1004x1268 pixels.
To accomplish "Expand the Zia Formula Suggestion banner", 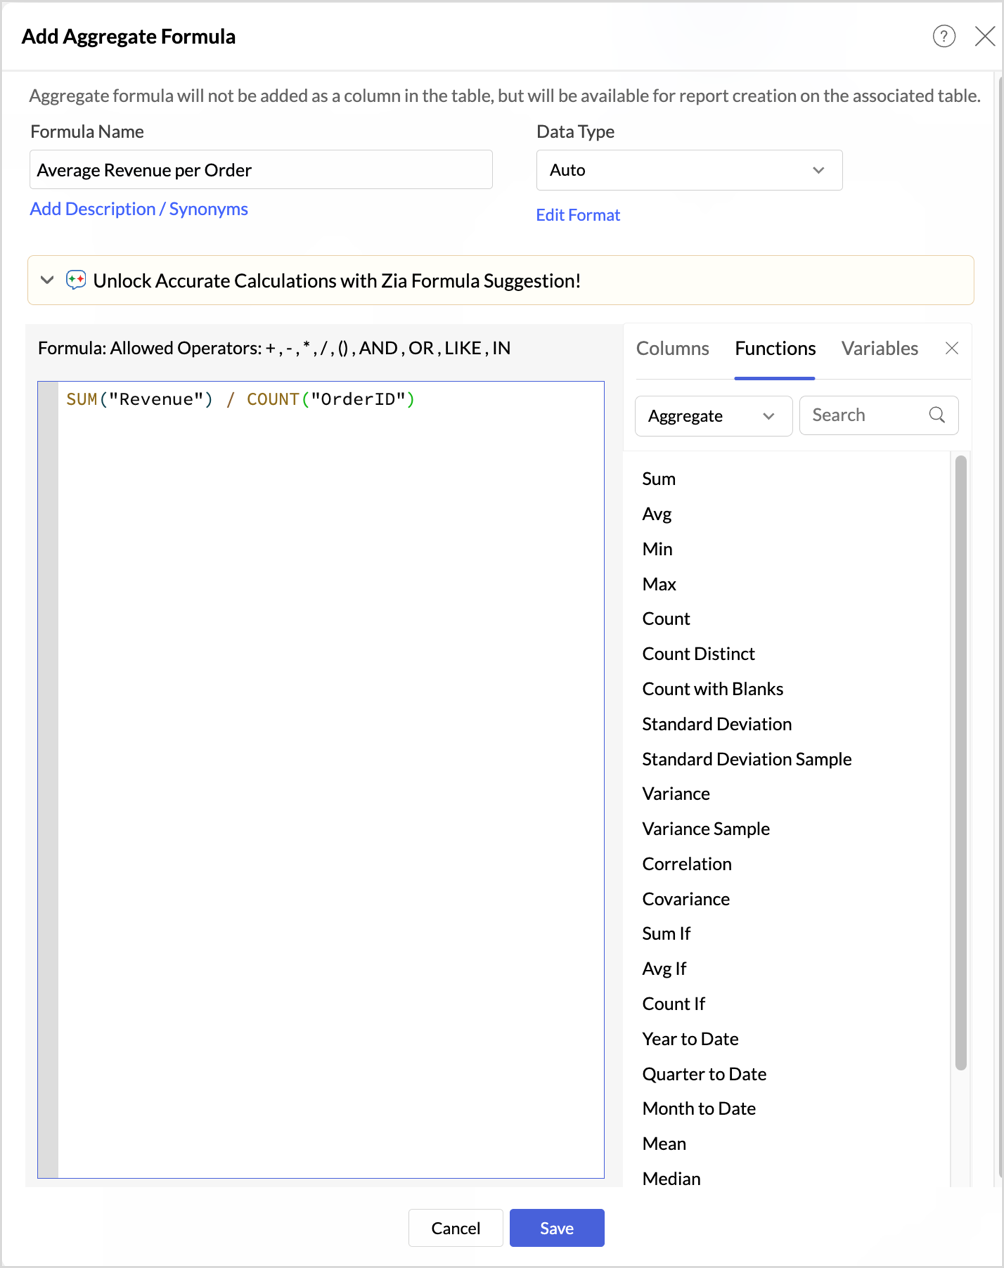I will pos(47,281).
